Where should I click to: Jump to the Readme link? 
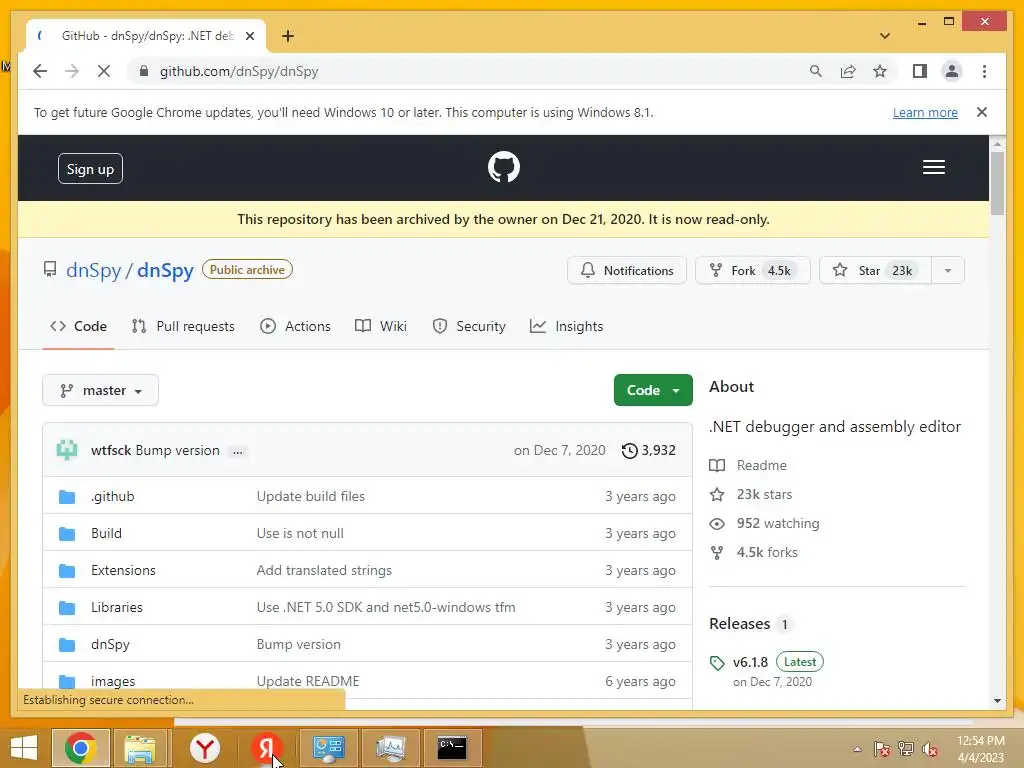761,465
